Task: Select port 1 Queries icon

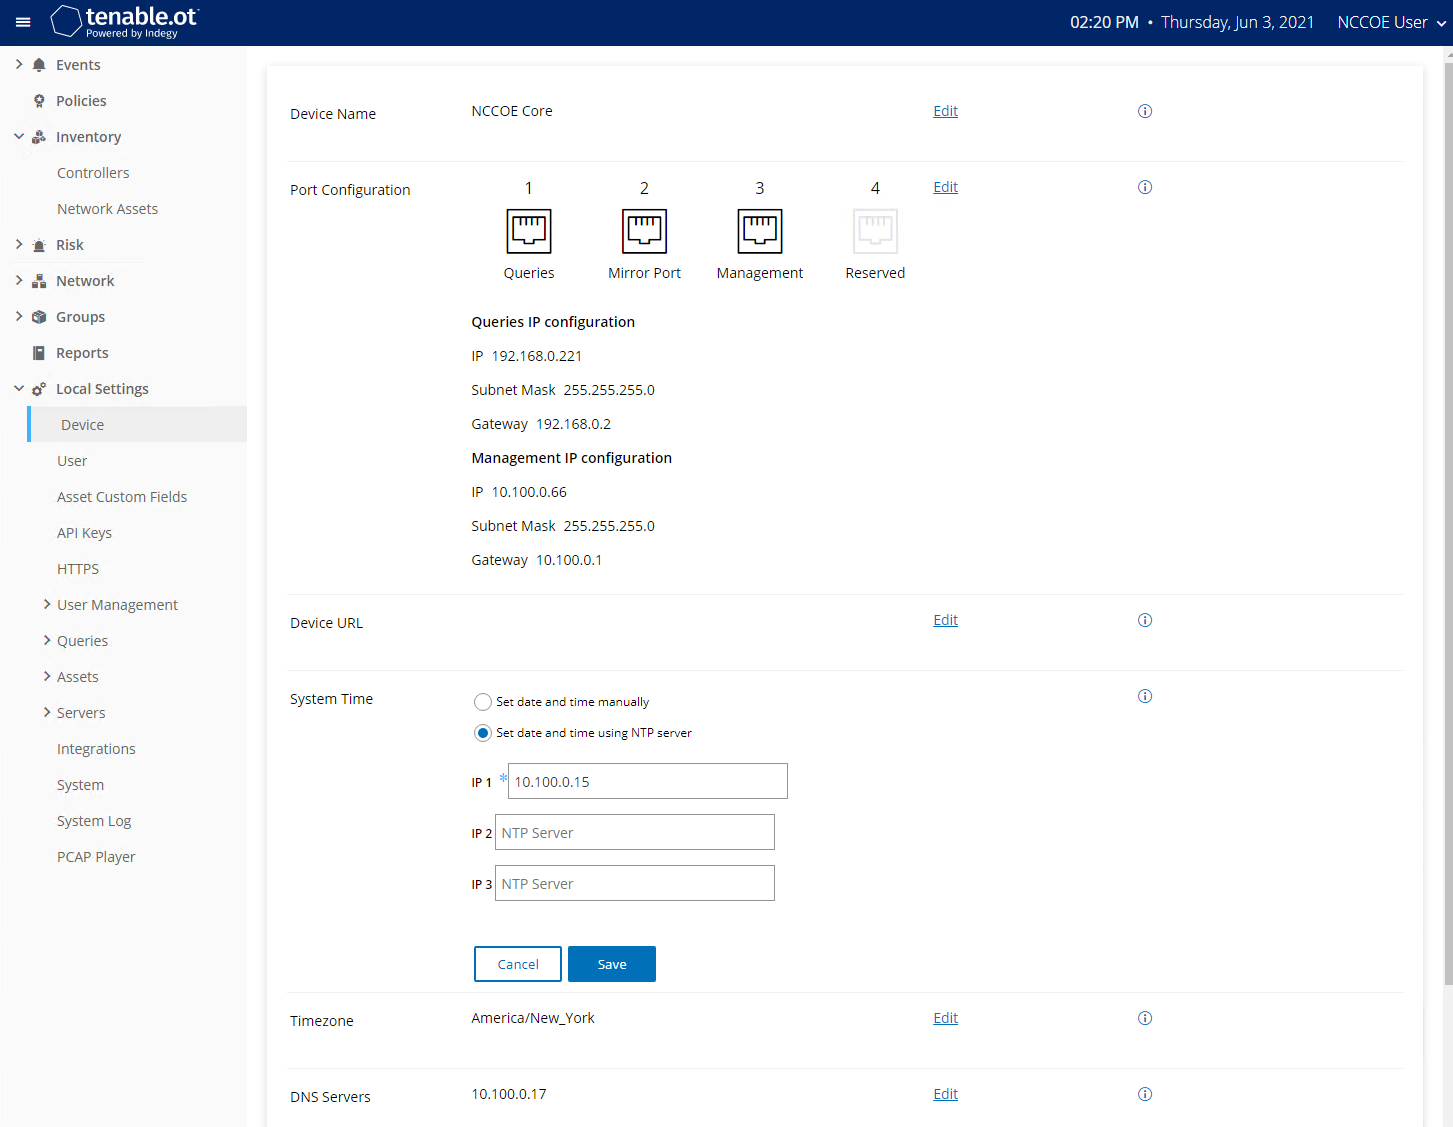Action: coord(529,231)
